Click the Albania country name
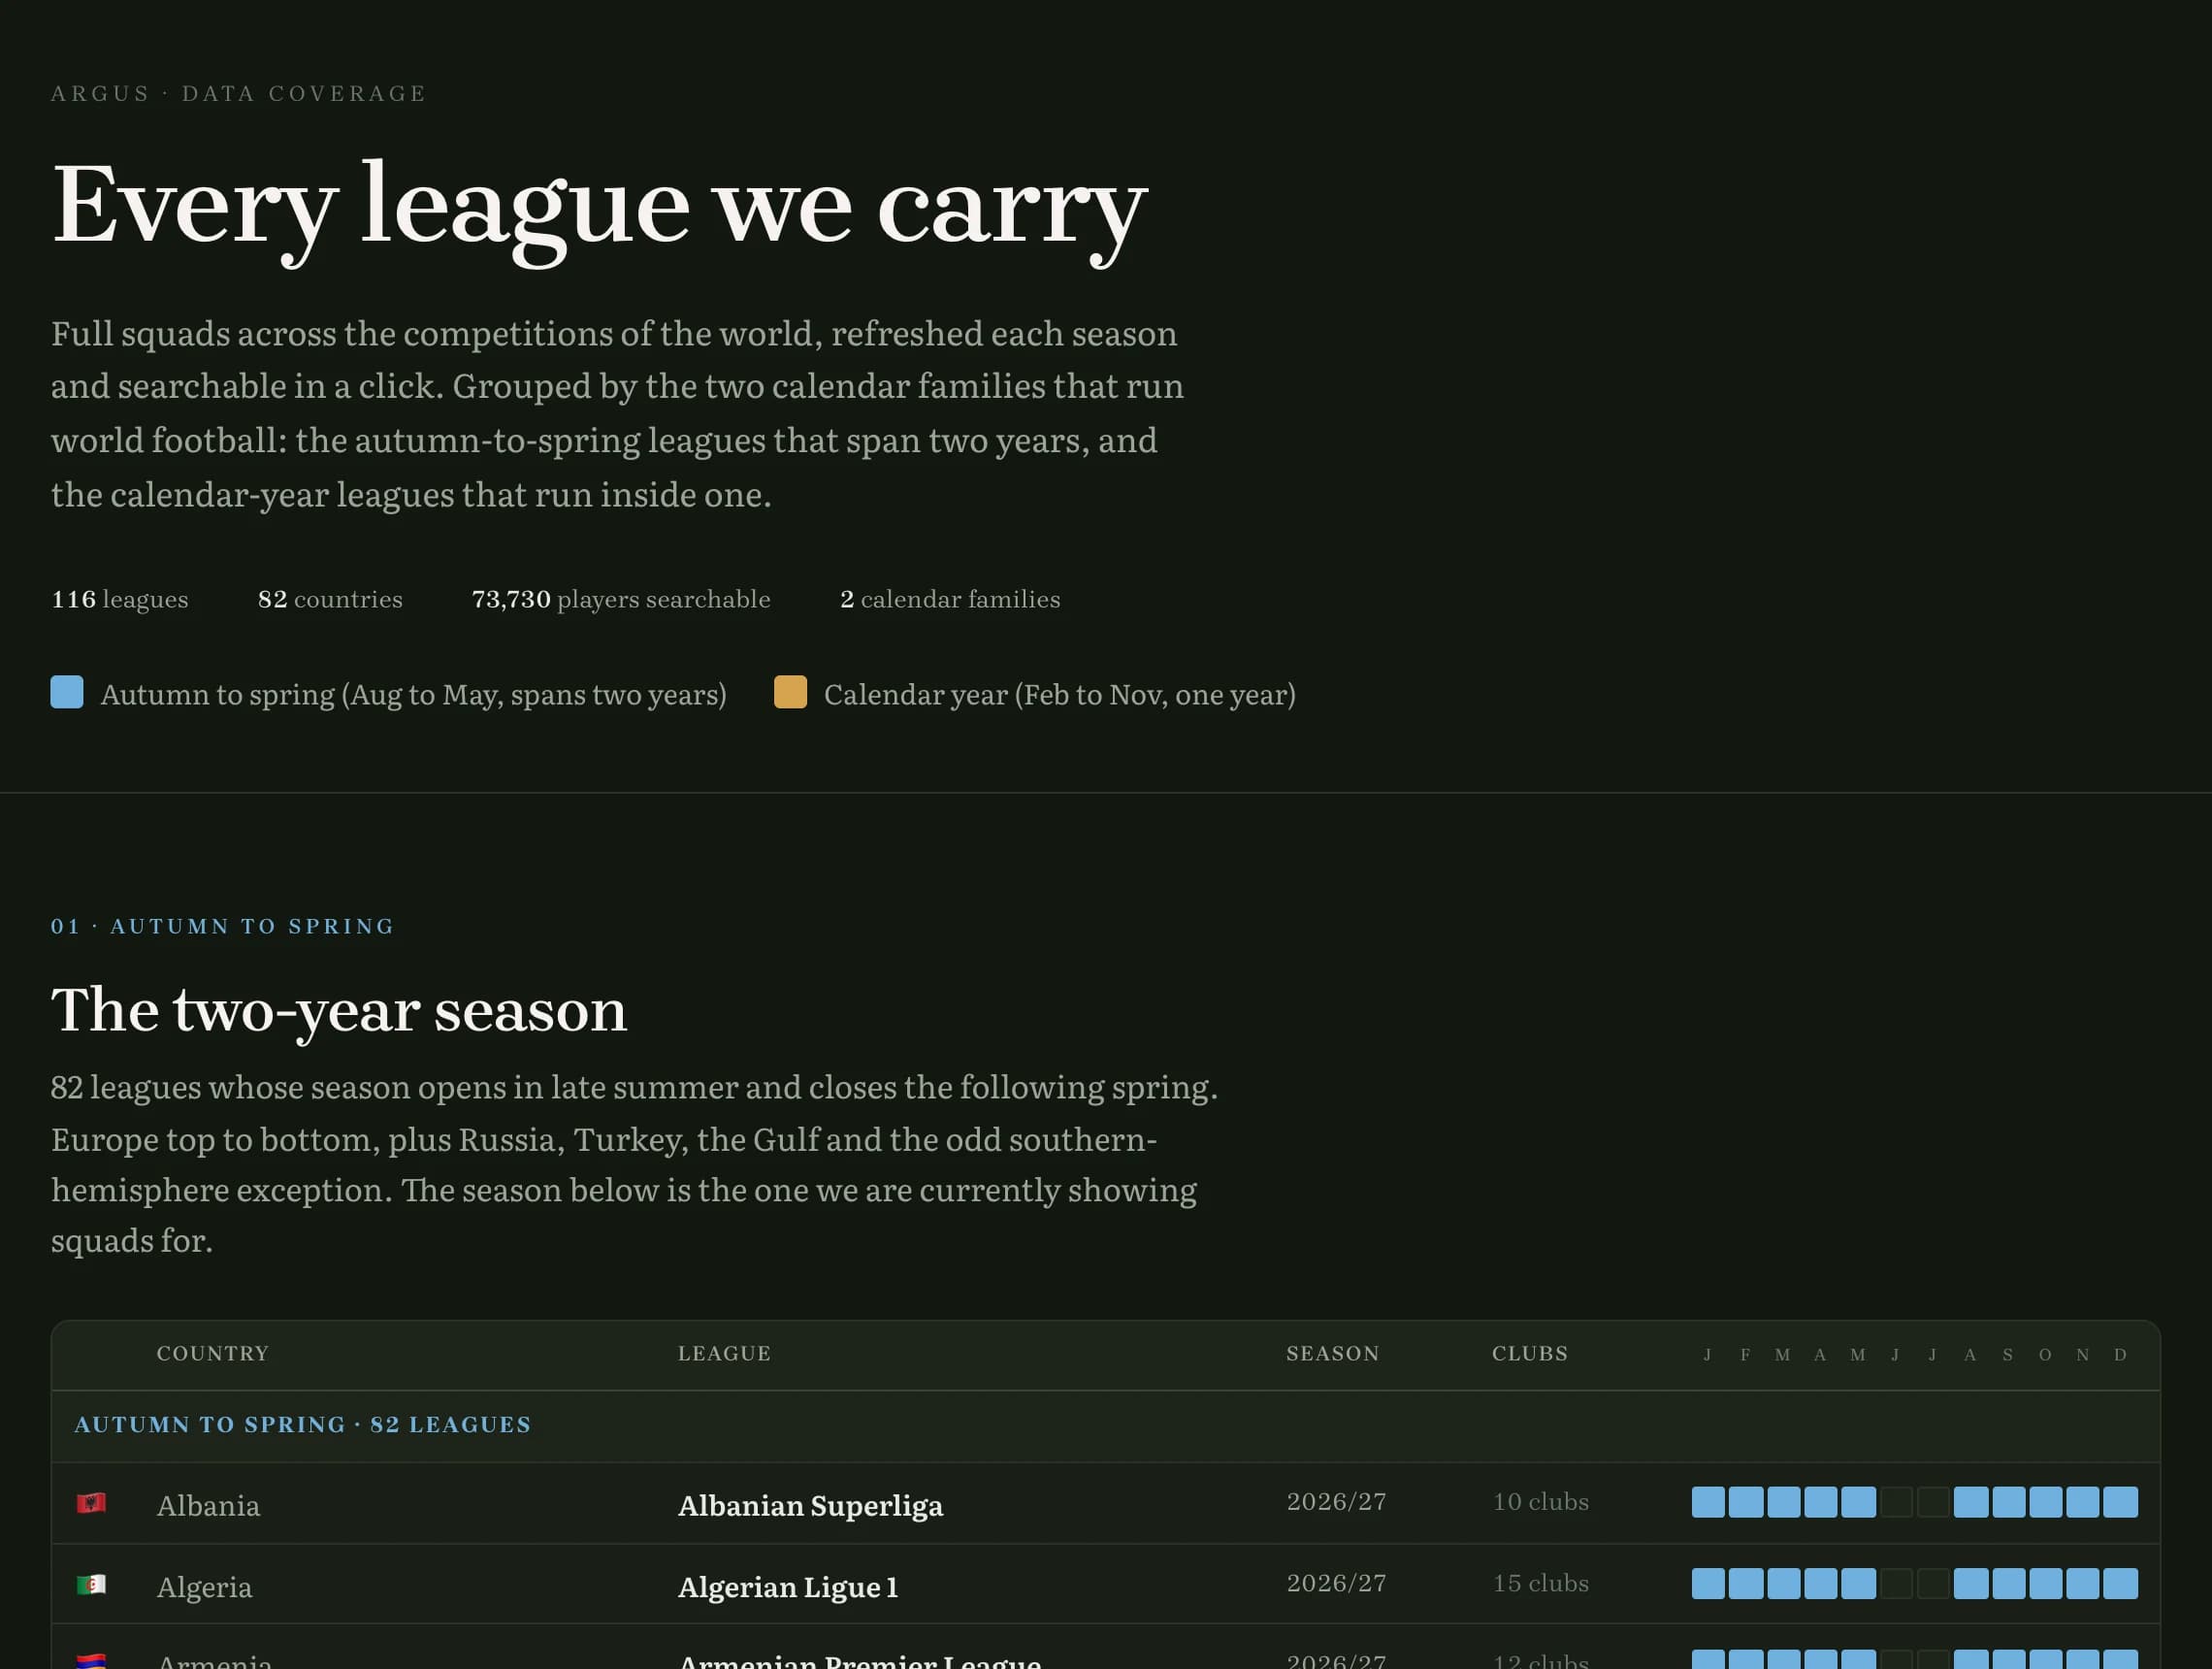 pos(208,1505)
